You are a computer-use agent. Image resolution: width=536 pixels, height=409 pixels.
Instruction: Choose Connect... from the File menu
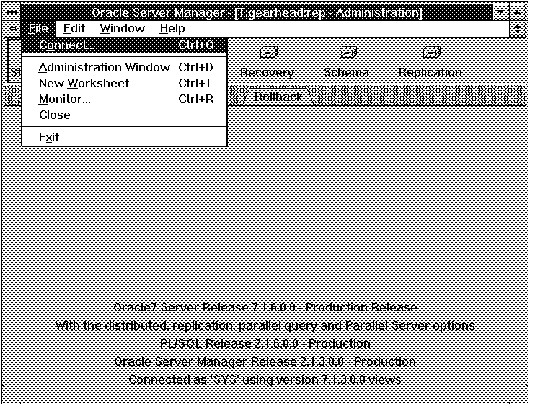coord(124,45)
